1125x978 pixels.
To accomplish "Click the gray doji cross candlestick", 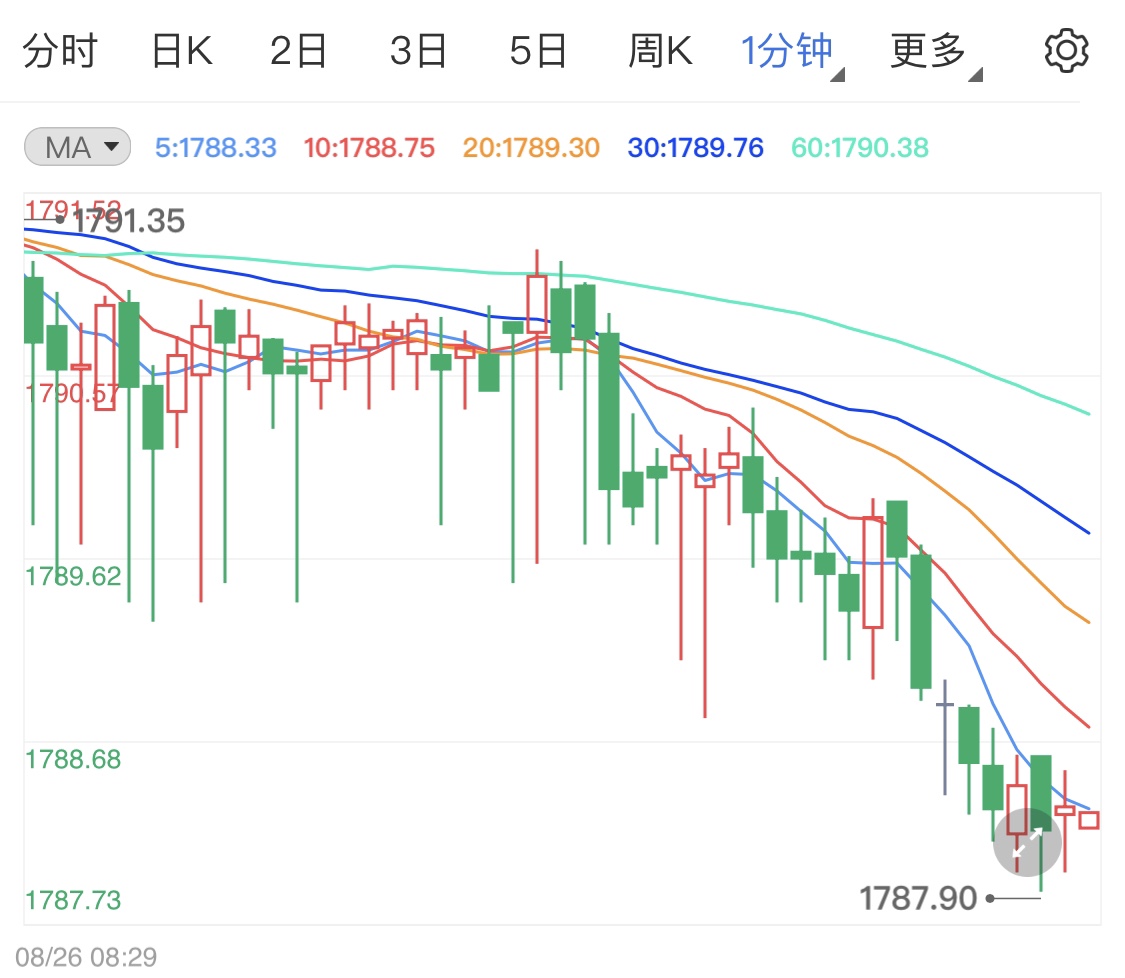I will [x=945, y=737].
